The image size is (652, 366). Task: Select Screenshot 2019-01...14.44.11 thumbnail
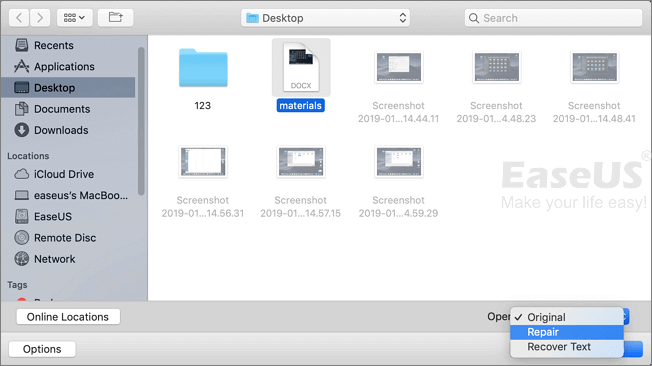399,67
